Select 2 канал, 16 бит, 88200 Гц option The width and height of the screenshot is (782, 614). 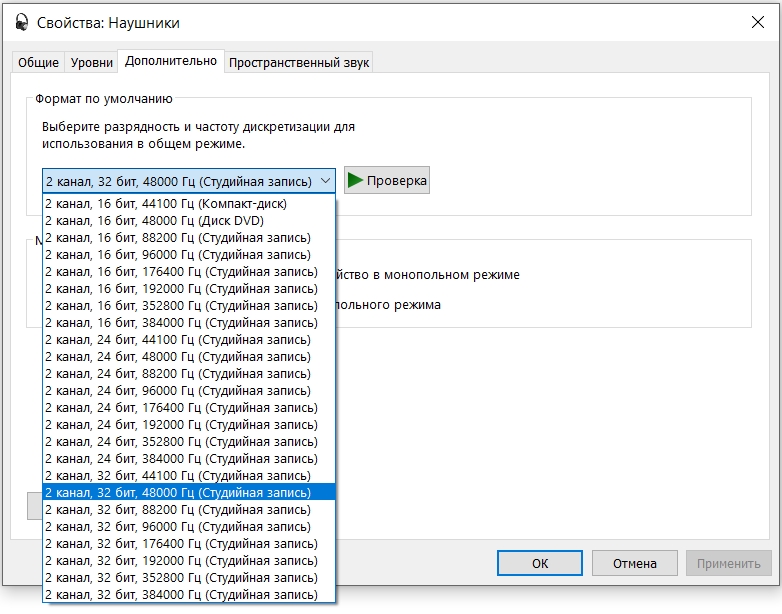tap(189, 237)
